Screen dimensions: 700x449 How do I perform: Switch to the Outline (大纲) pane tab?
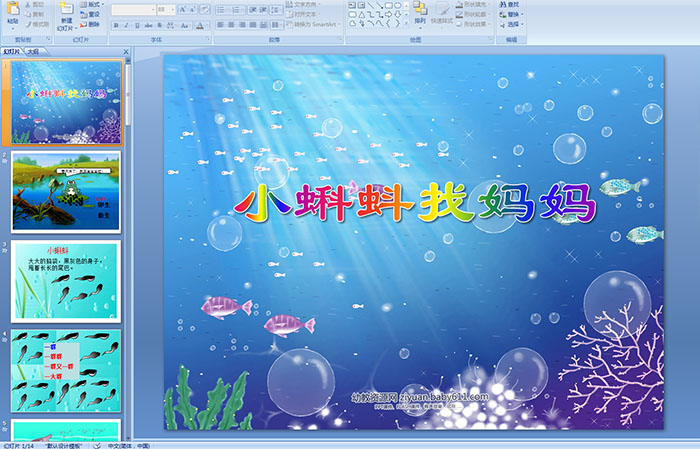point(34,50)
